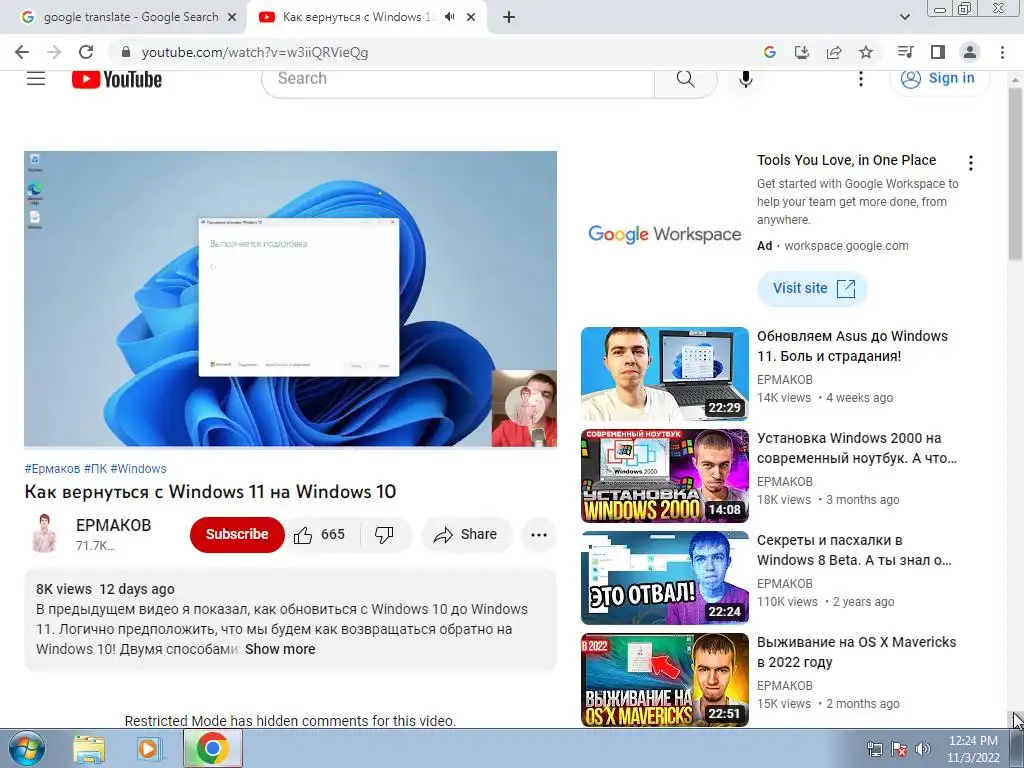The image size is (1024, 768).
Task: Toggle the Chrome side panel icon
Action: [938, 52]
